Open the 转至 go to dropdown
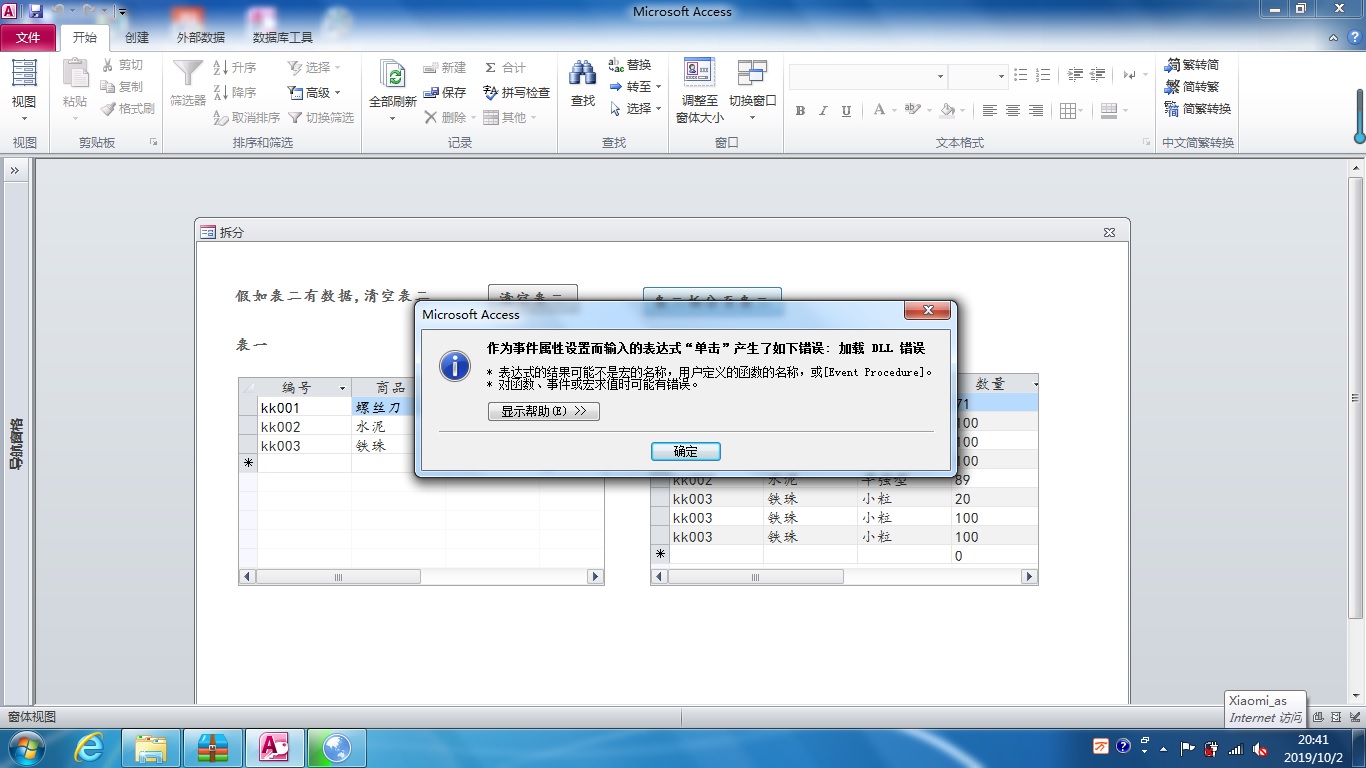 click(x=636, y=87)
